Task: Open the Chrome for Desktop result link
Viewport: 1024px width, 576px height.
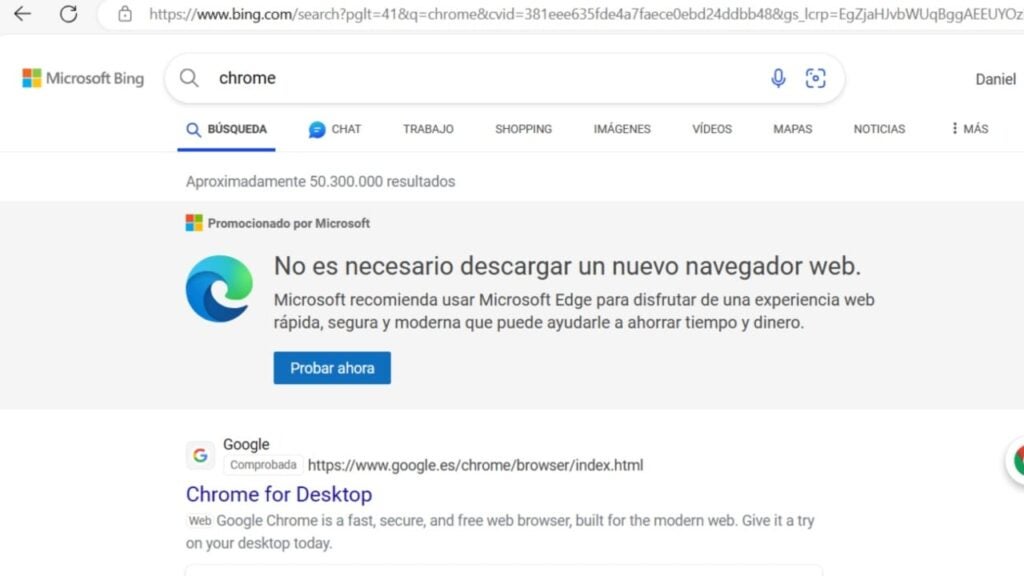Action: point(279,494)
